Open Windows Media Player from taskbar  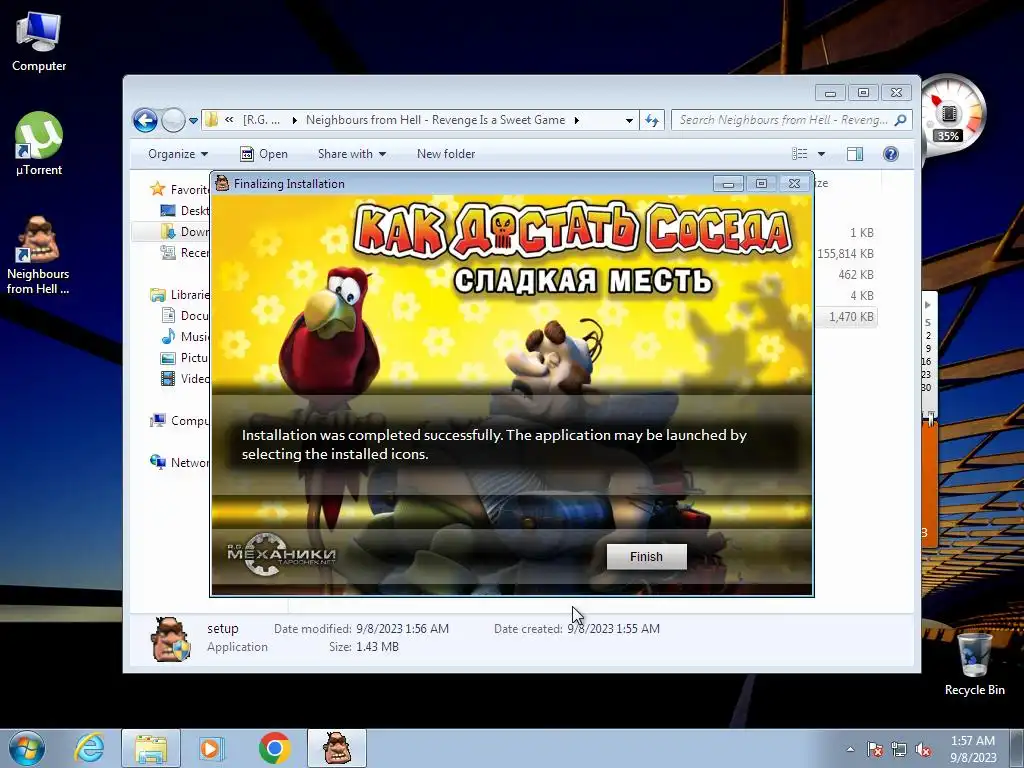tap(210, 748)
